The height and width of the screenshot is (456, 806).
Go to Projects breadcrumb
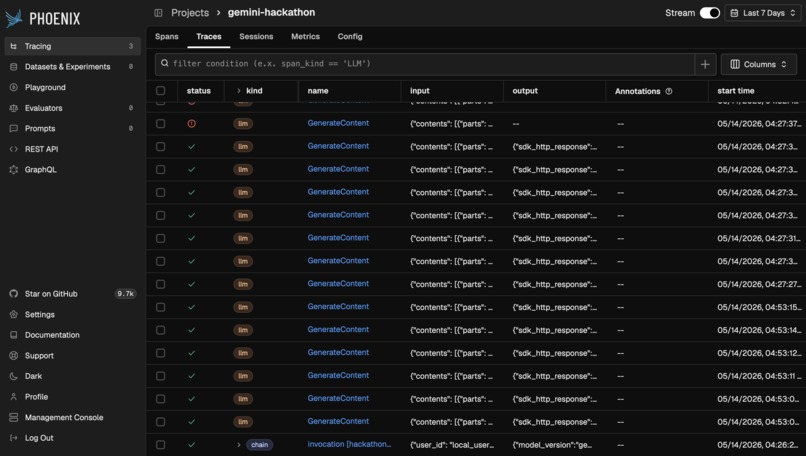tap(190, 13)
